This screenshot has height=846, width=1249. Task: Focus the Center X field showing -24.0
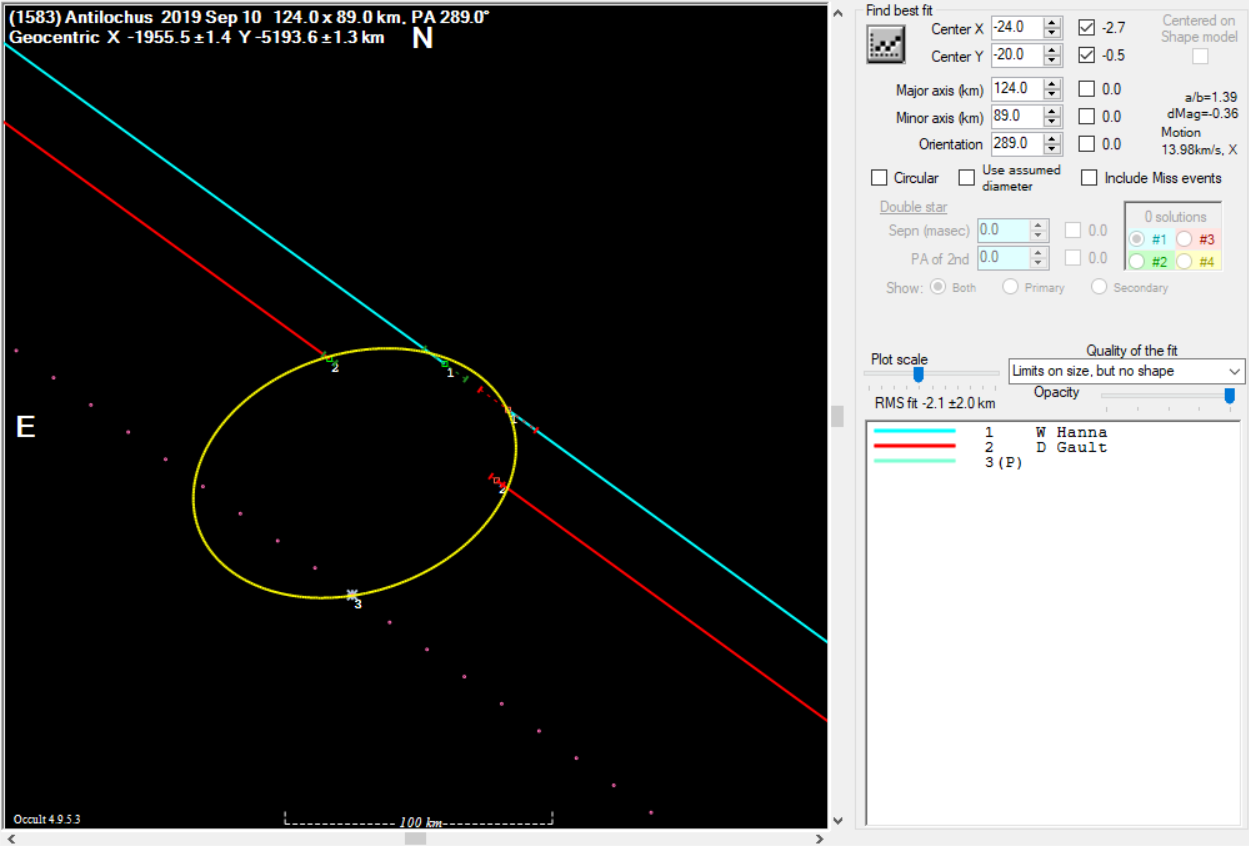pos(1017,28)
